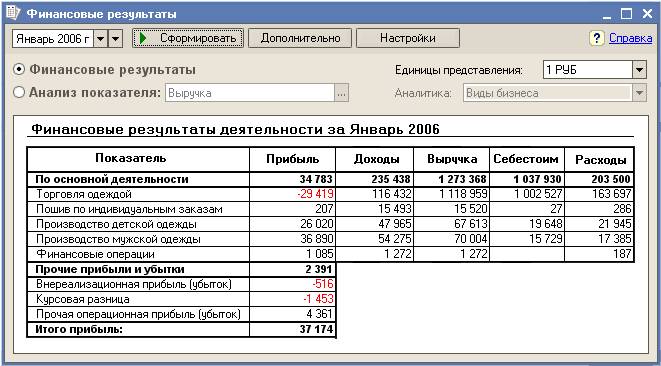Click the negative value -29 419
The width and height of the screenshot is (661, 366).
314,194
